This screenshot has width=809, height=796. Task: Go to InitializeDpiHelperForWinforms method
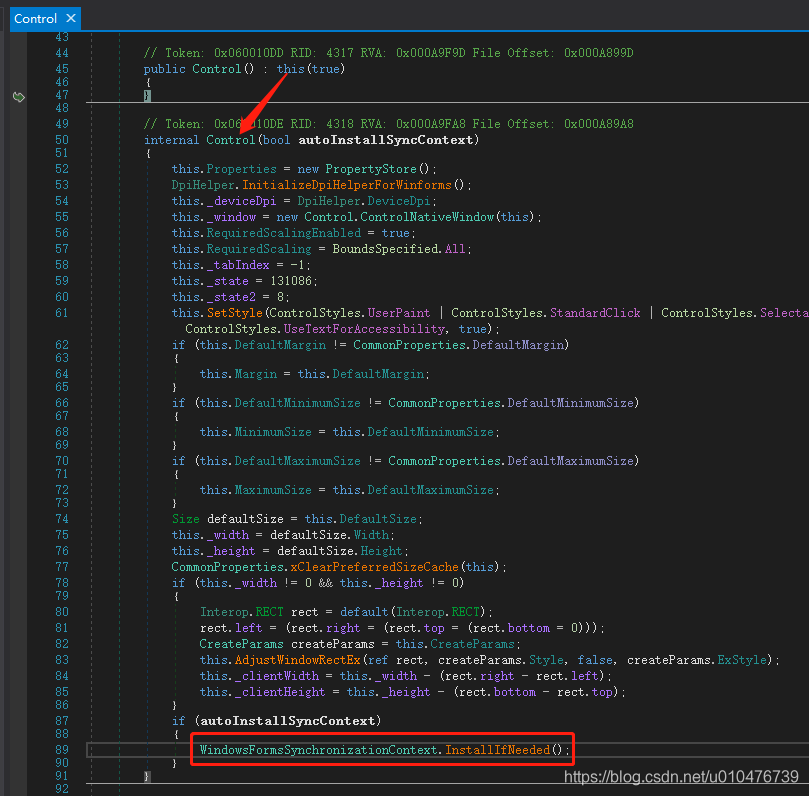tap(347, 185)
